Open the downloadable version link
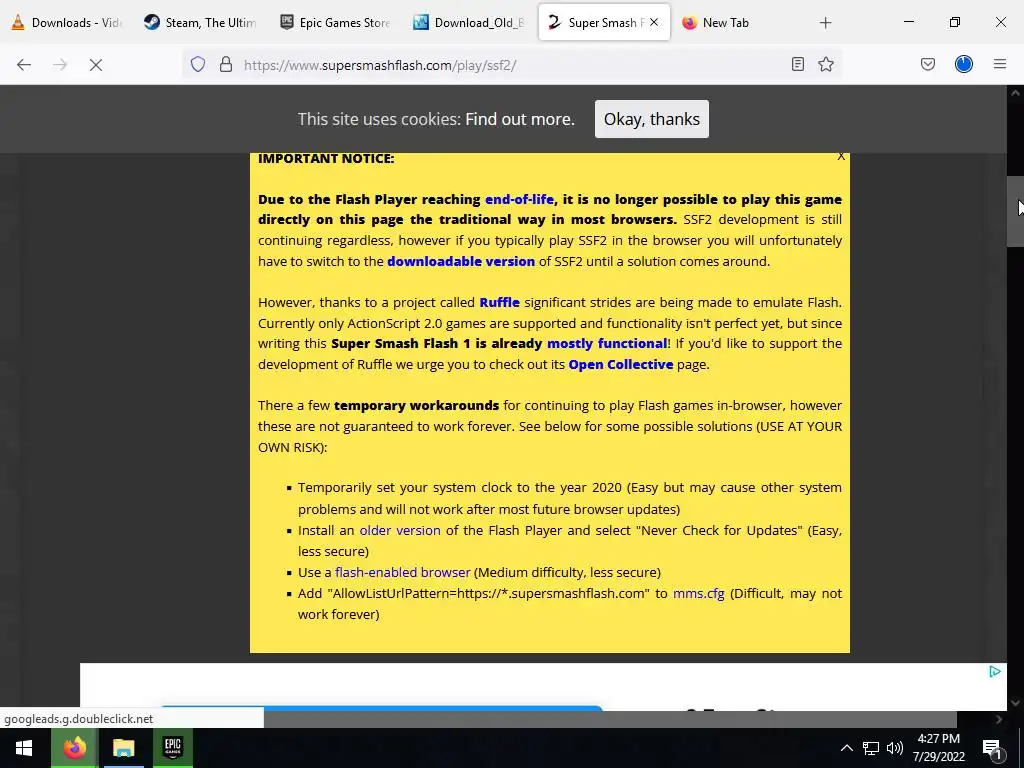1024x768 pixels. (461, 261)
